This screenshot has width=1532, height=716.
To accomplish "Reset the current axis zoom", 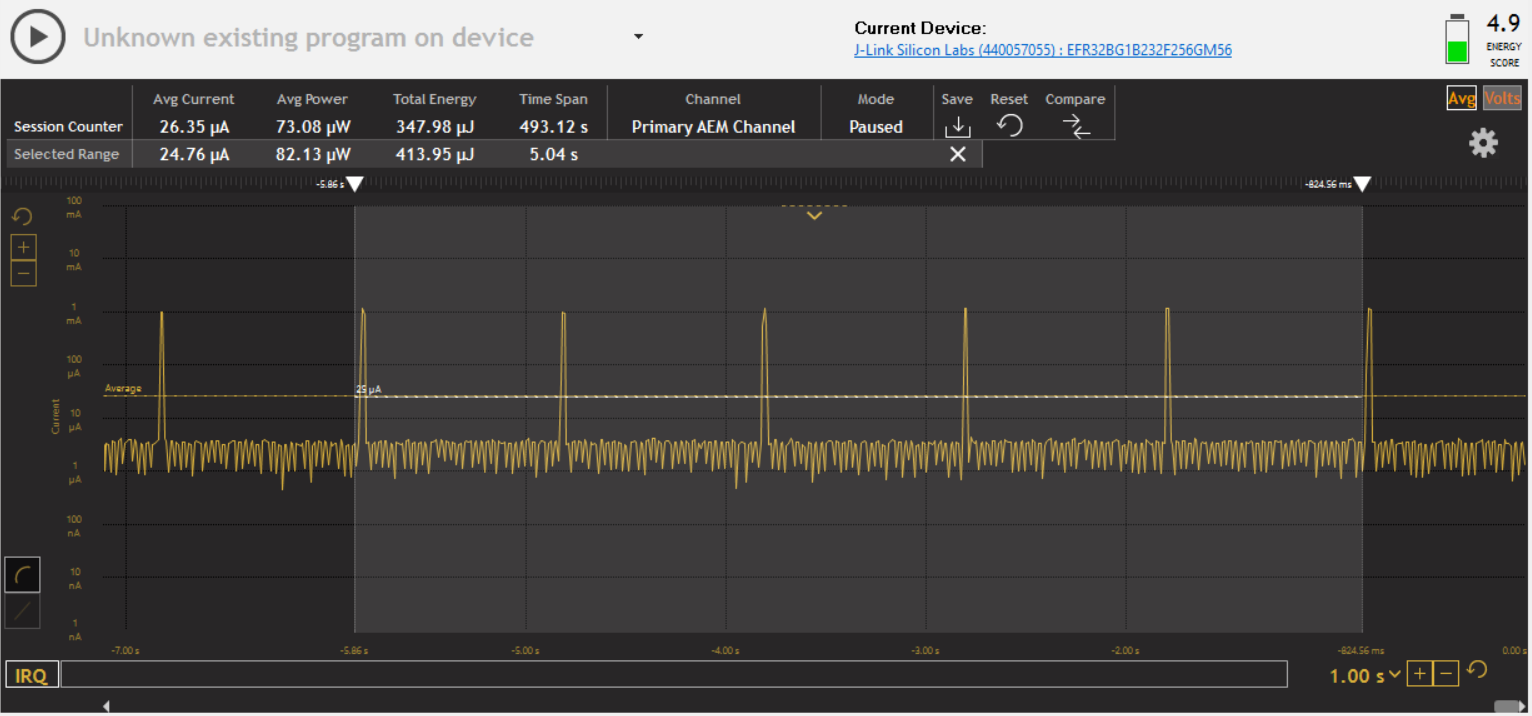I will click(22, 216).
